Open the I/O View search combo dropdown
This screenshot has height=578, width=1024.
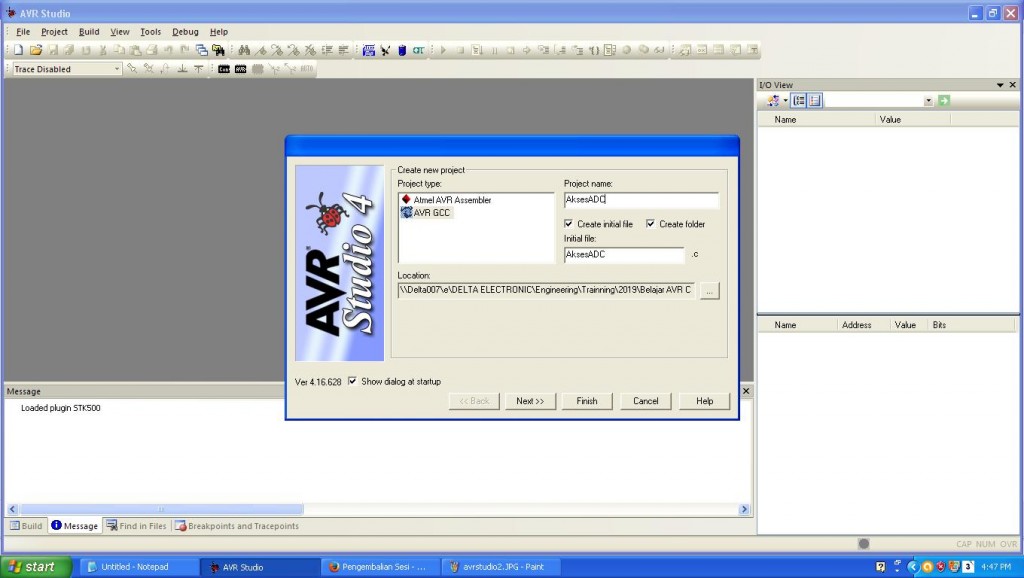click(928, 101)
